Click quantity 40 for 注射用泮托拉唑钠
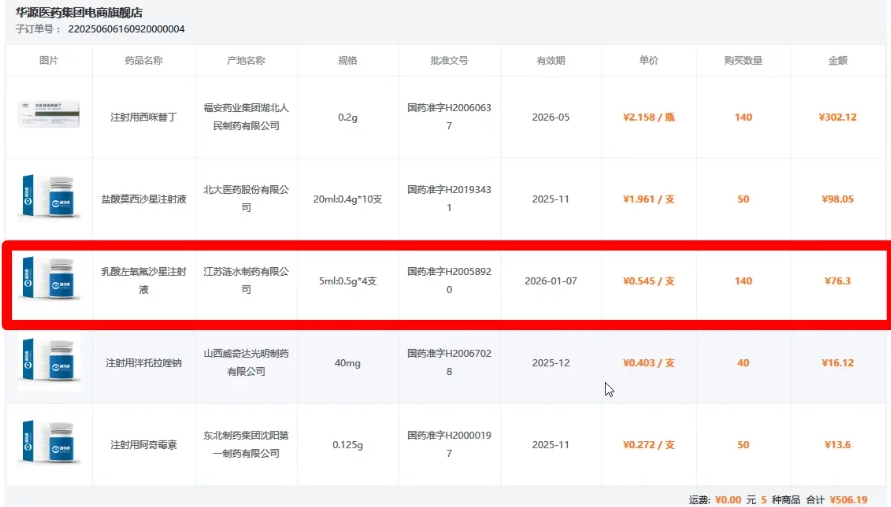The image size is (891, 507). [x=743, y=363]
